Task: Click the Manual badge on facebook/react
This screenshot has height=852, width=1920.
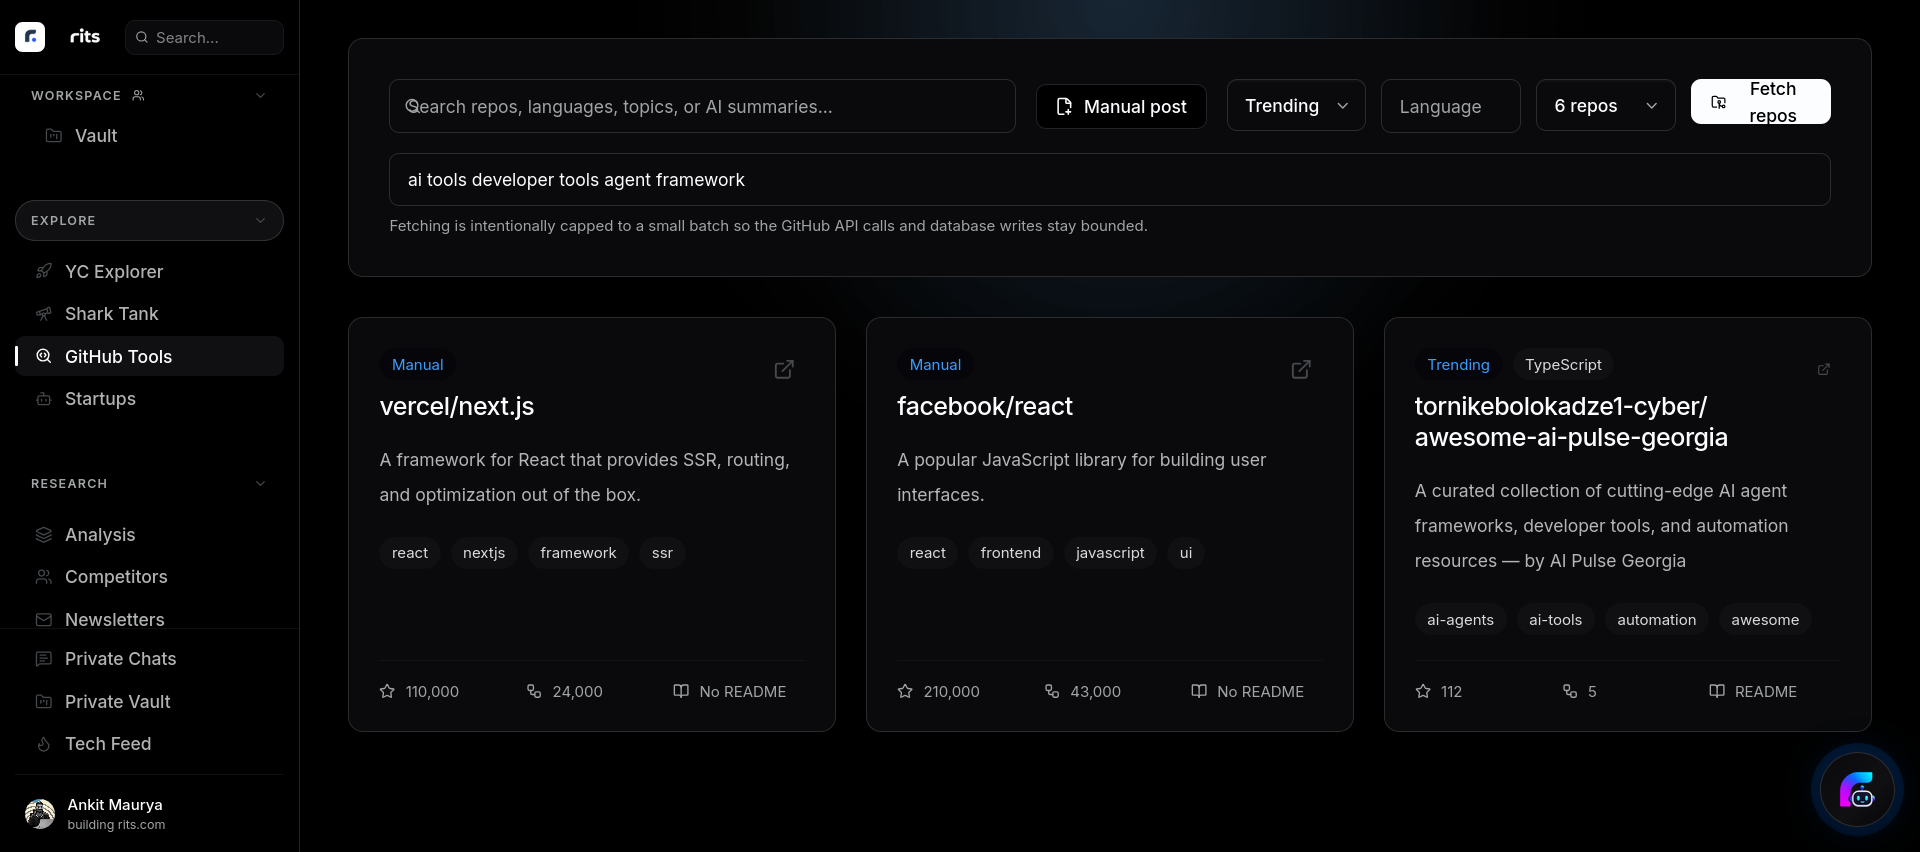Action: pos(935,365)
